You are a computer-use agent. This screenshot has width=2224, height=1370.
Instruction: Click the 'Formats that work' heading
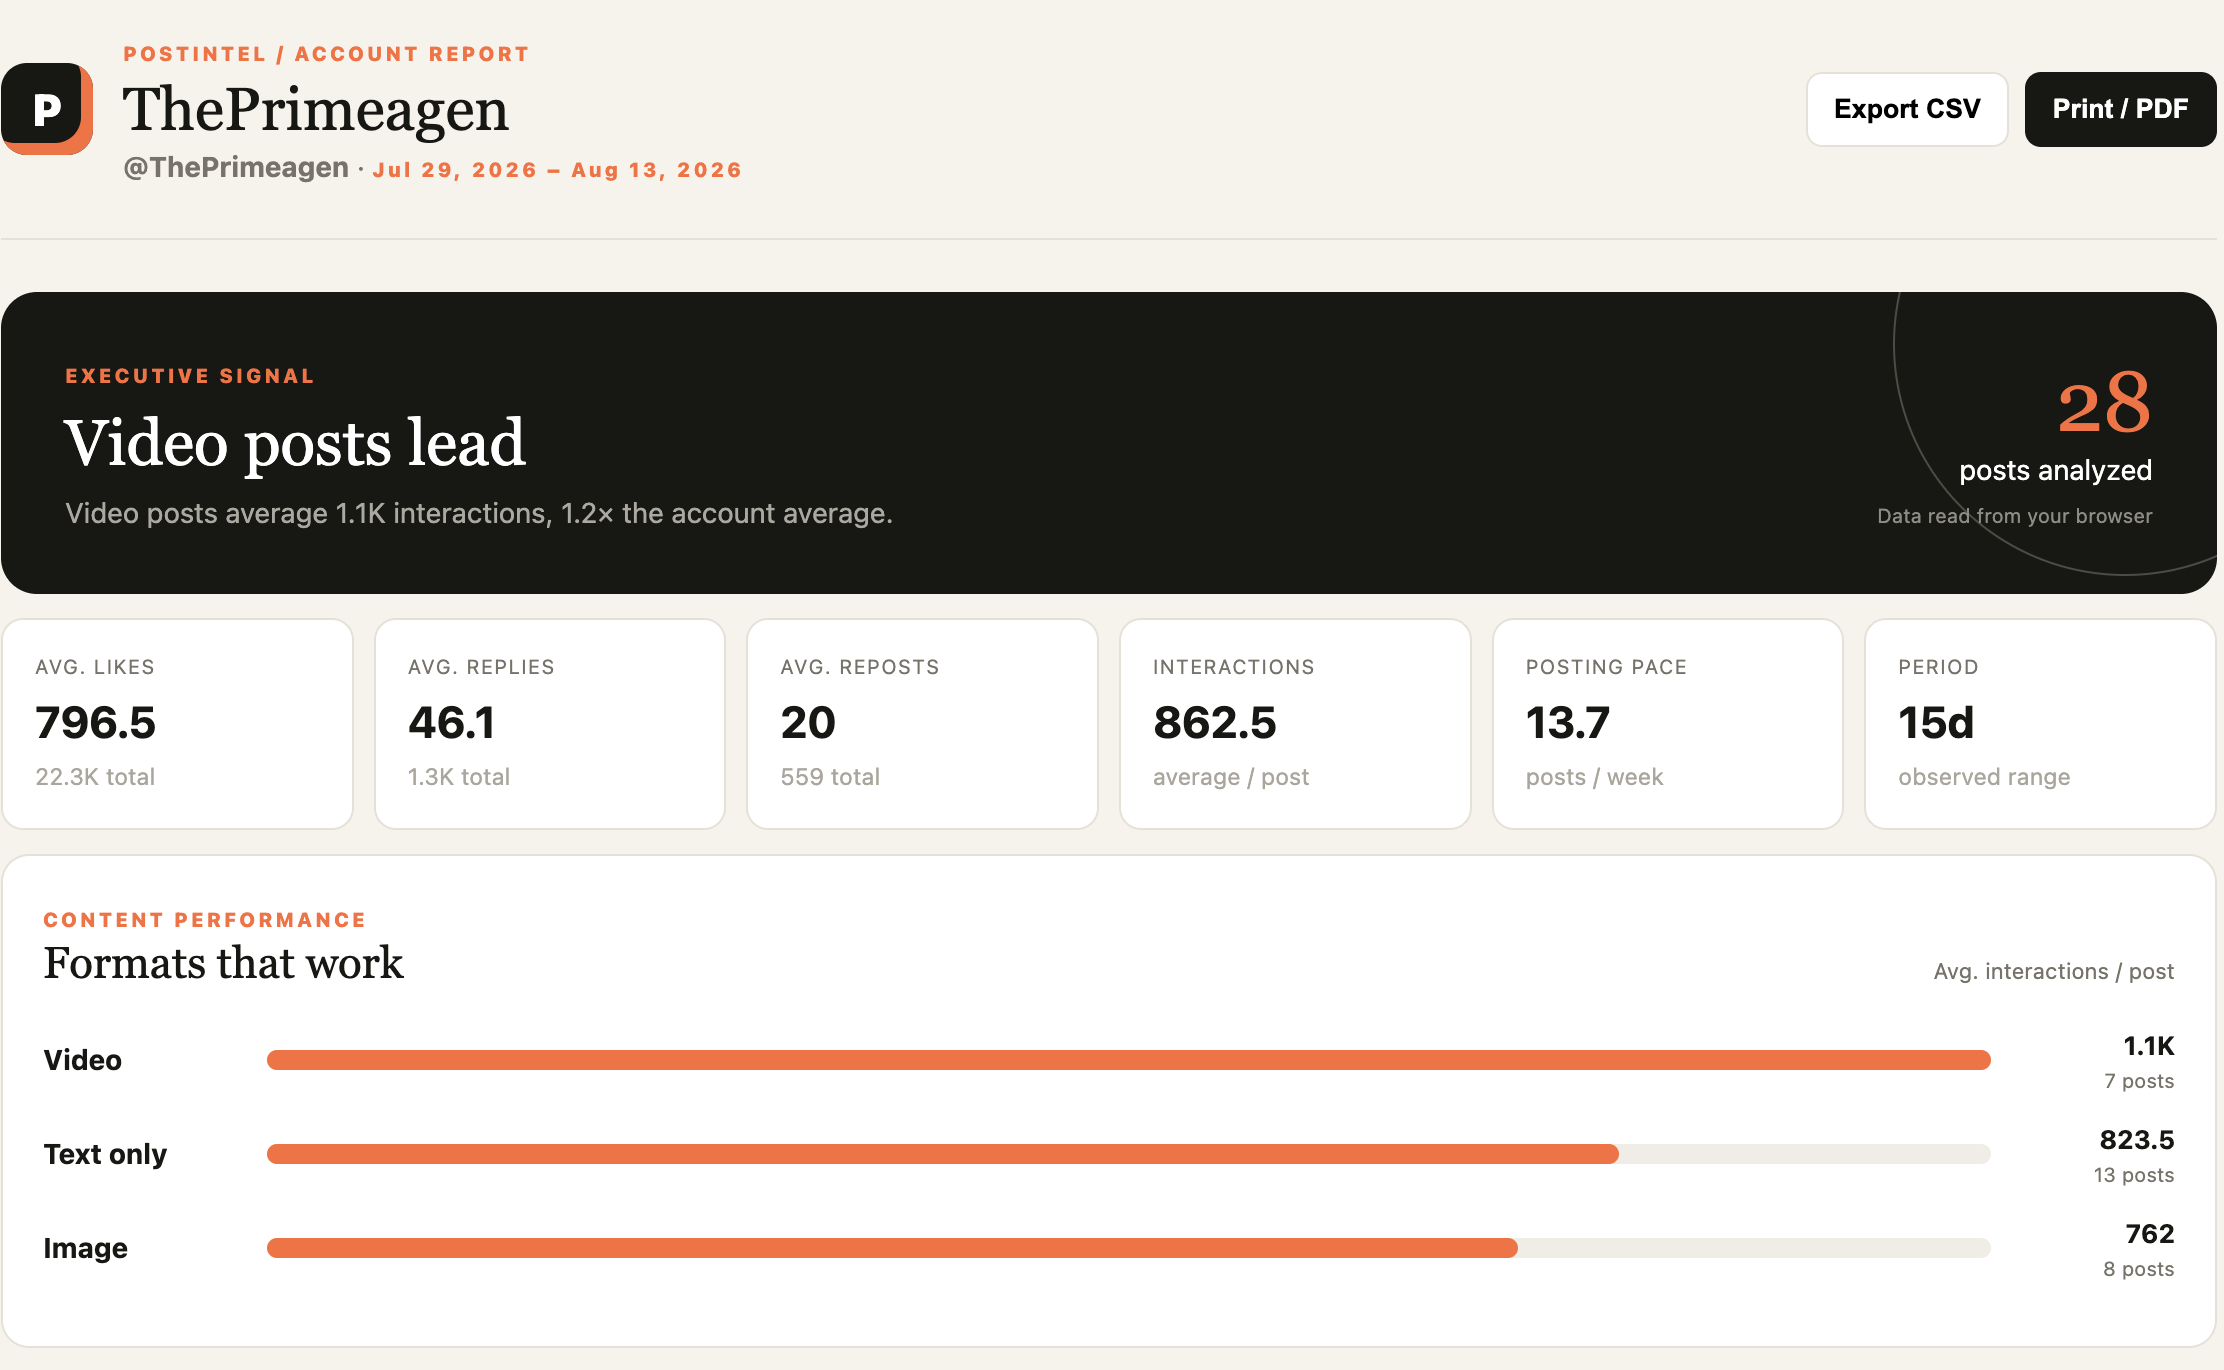[x=223, y=963]
